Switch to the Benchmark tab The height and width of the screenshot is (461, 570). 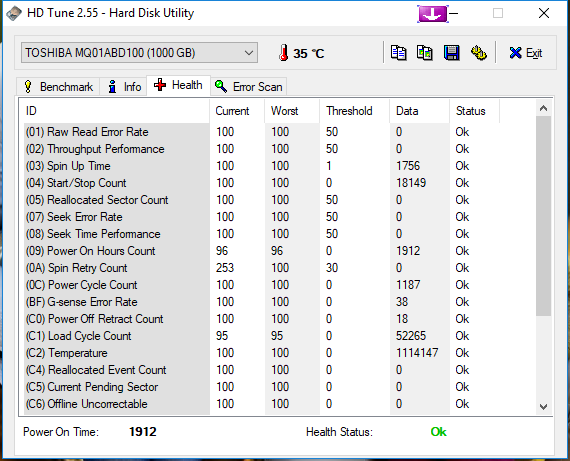pos(58,87)
